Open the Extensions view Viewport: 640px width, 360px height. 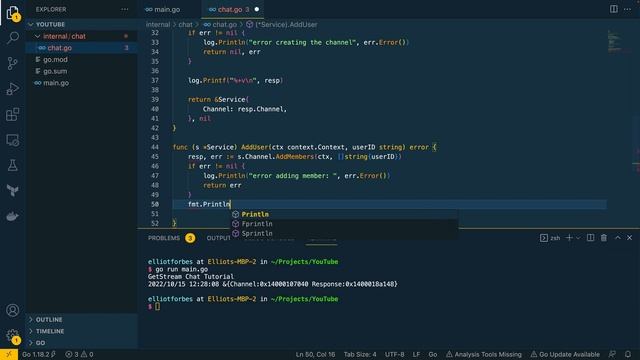tap(13, 114)
